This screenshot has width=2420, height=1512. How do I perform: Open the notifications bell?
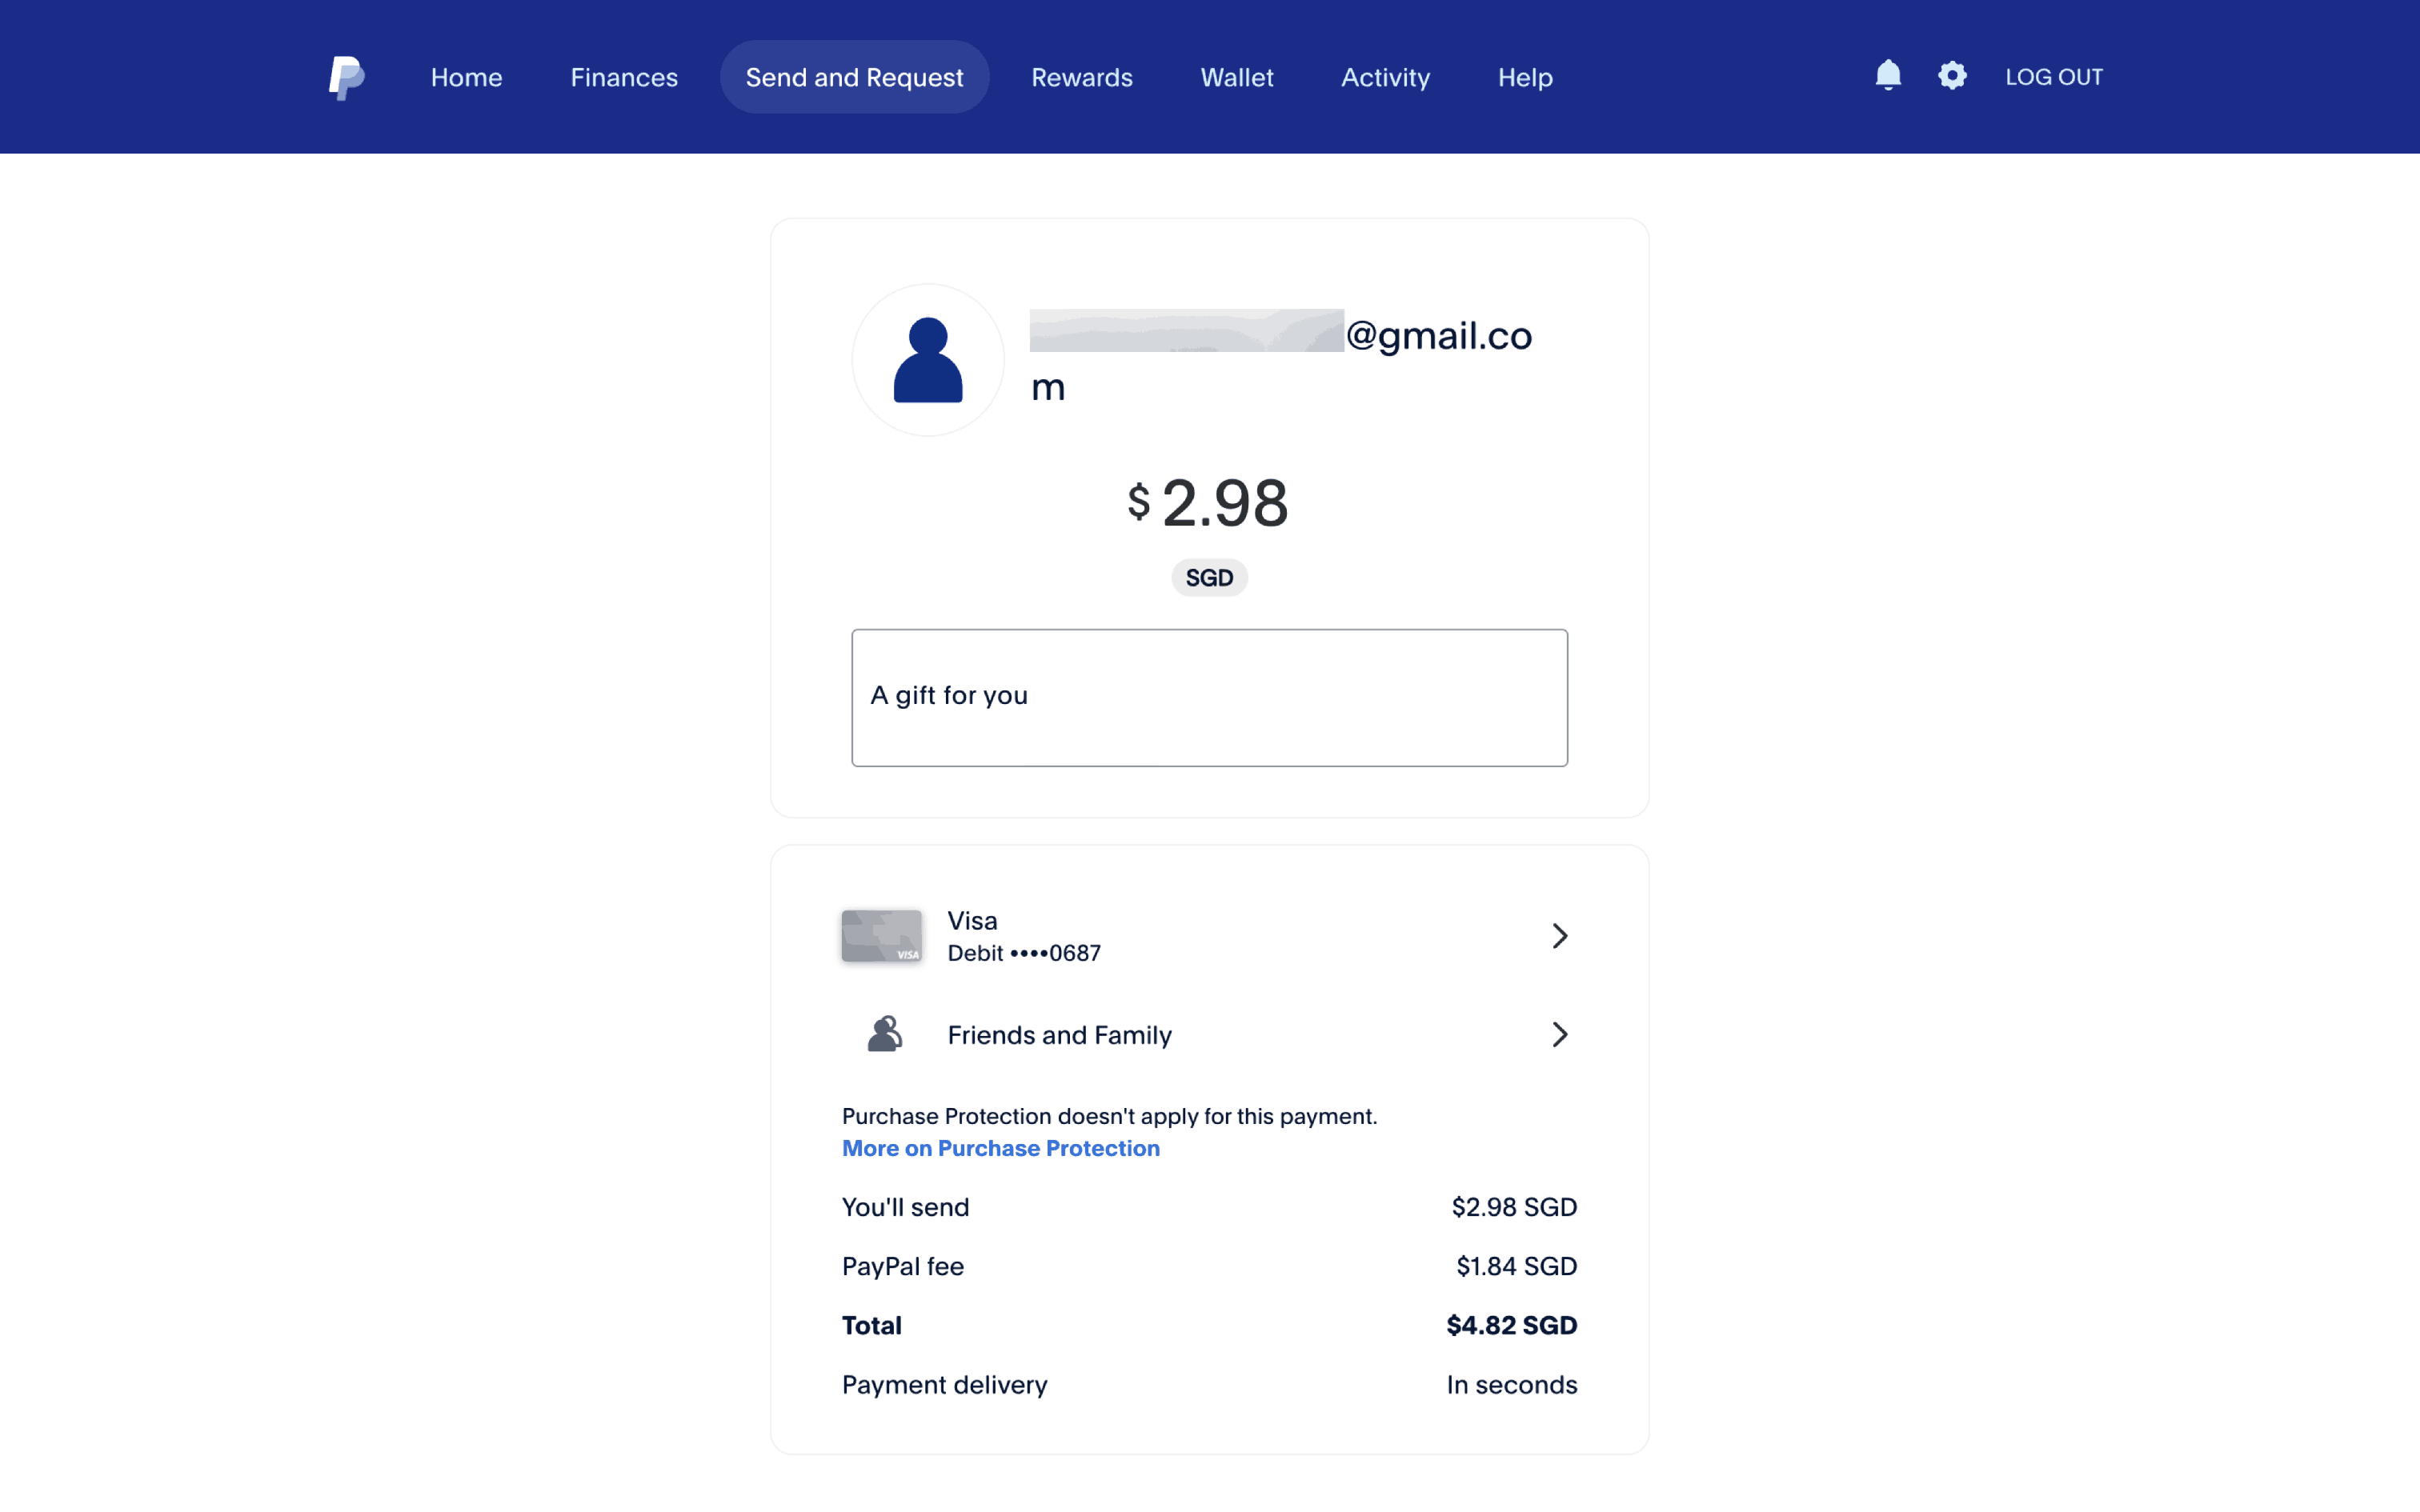1887,76
